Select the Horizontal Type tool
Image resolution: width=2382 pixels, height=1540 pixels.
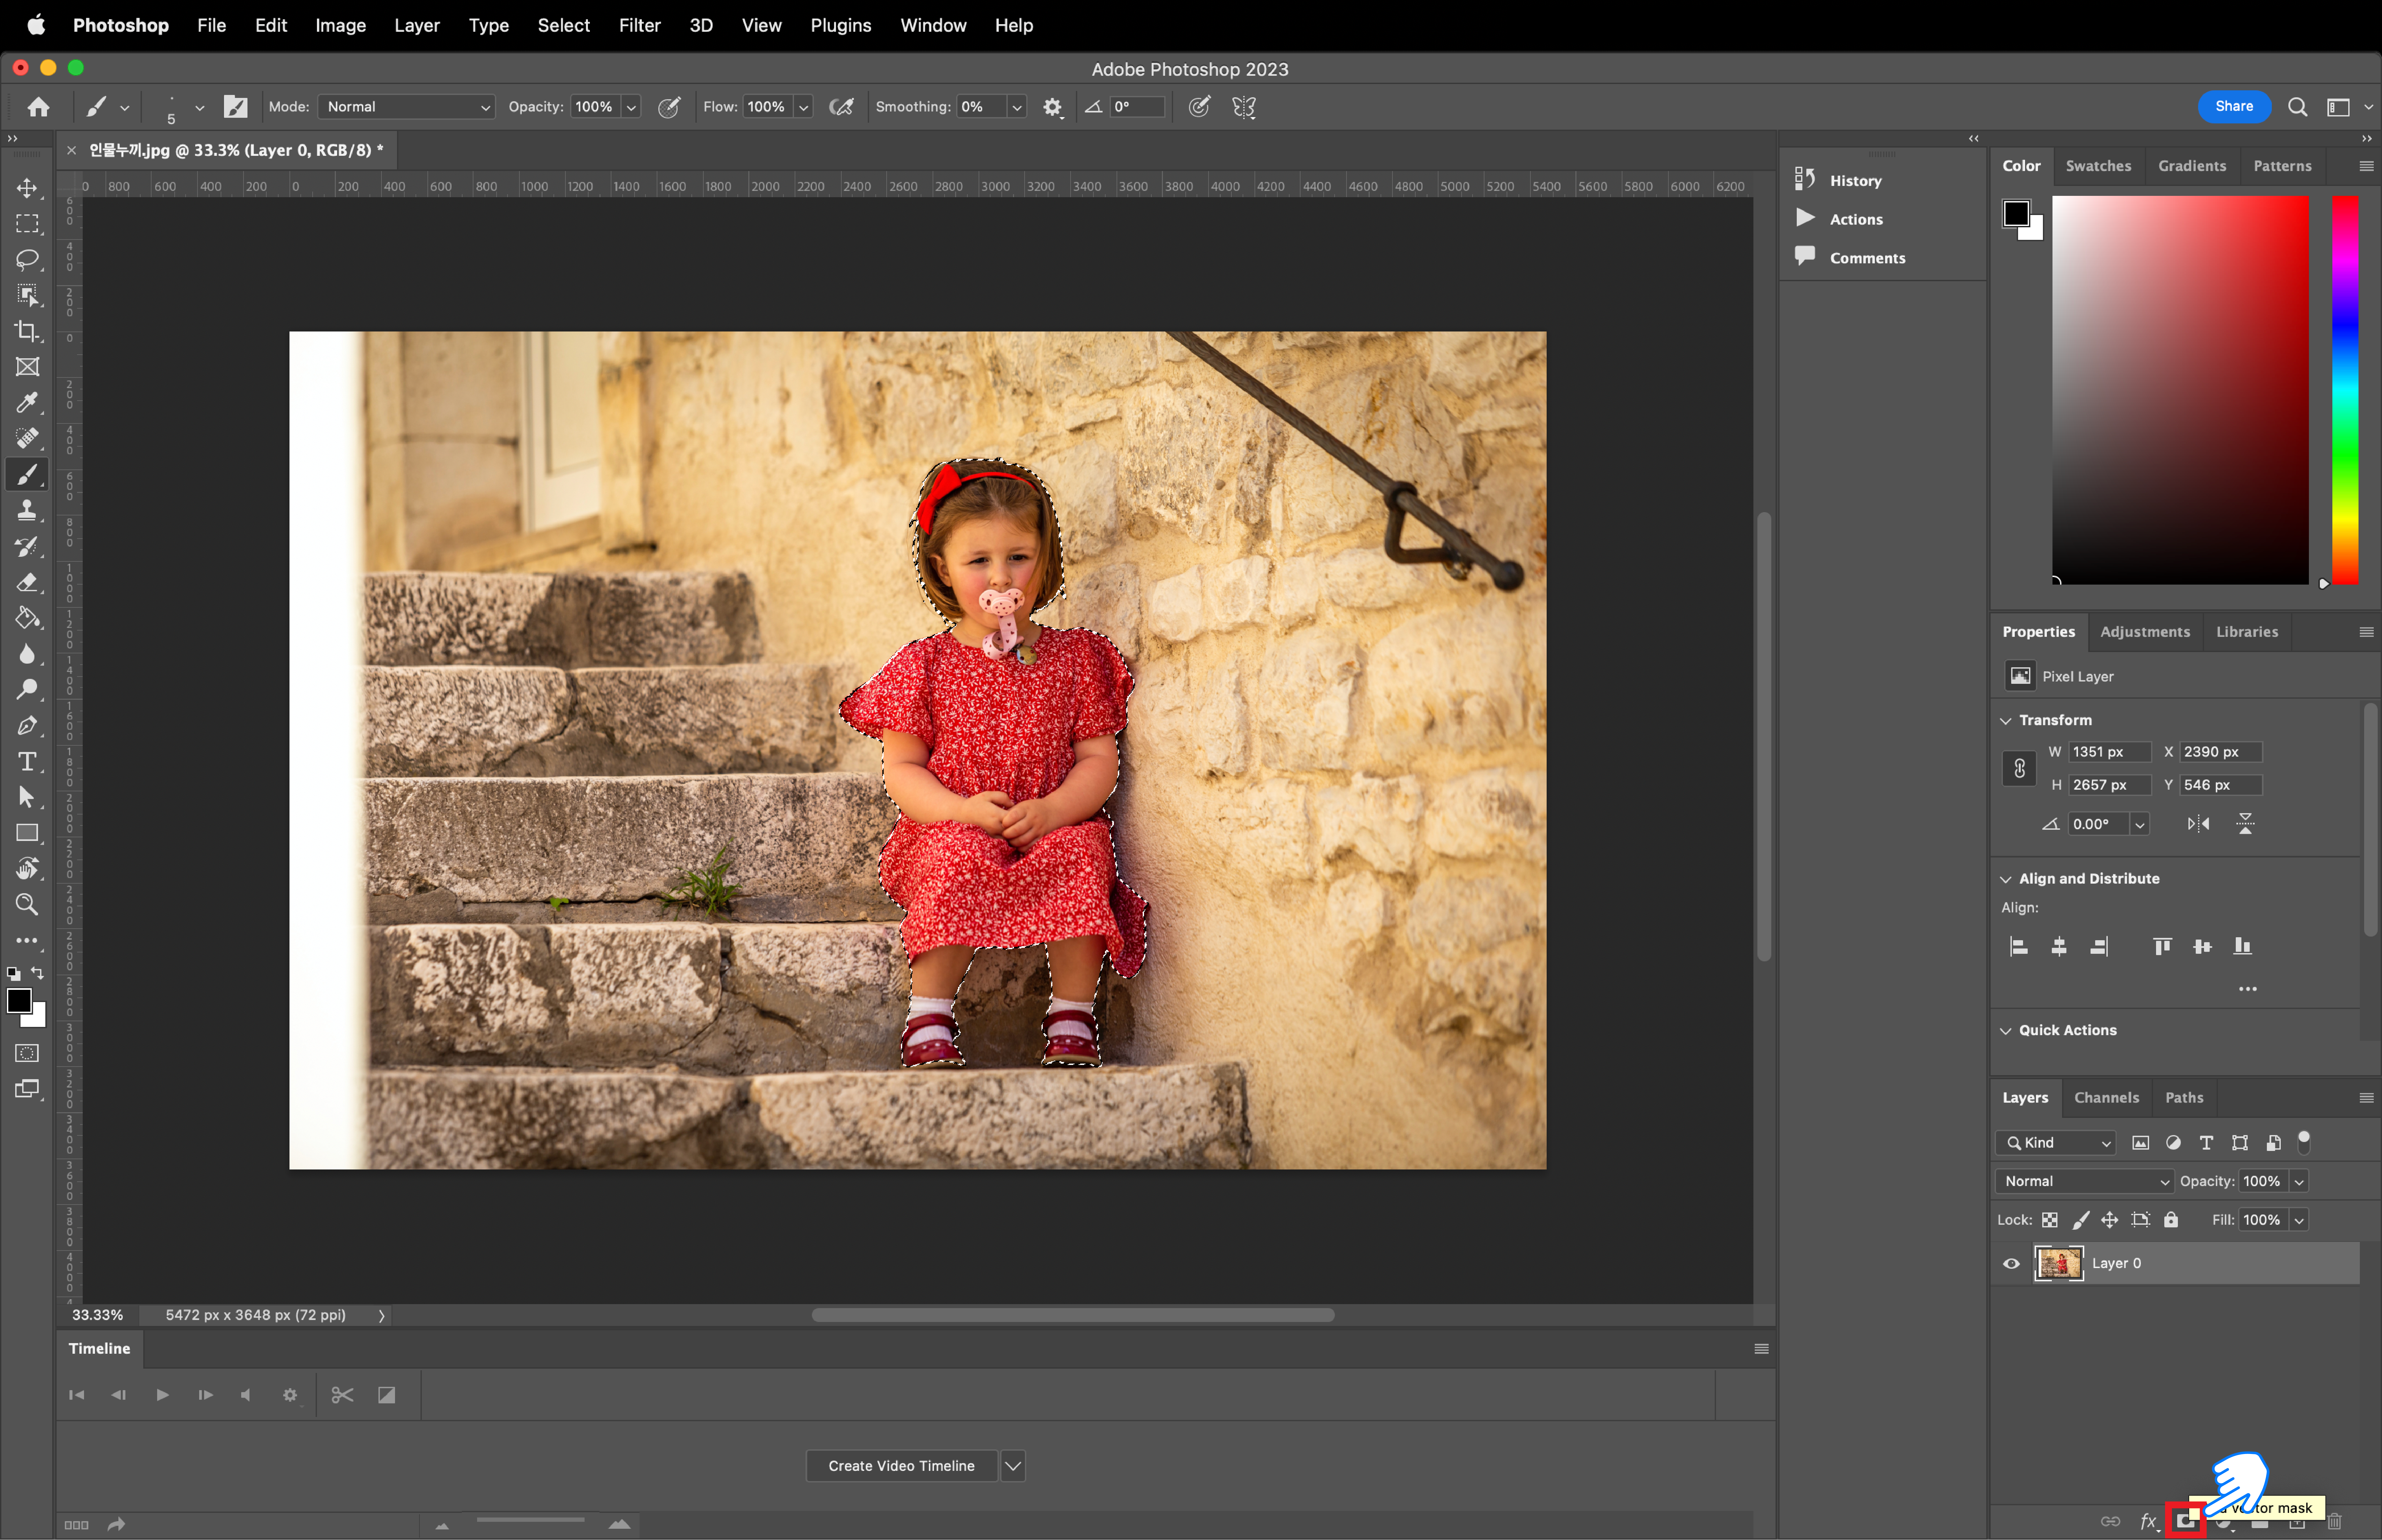click(x=27, y=762)
